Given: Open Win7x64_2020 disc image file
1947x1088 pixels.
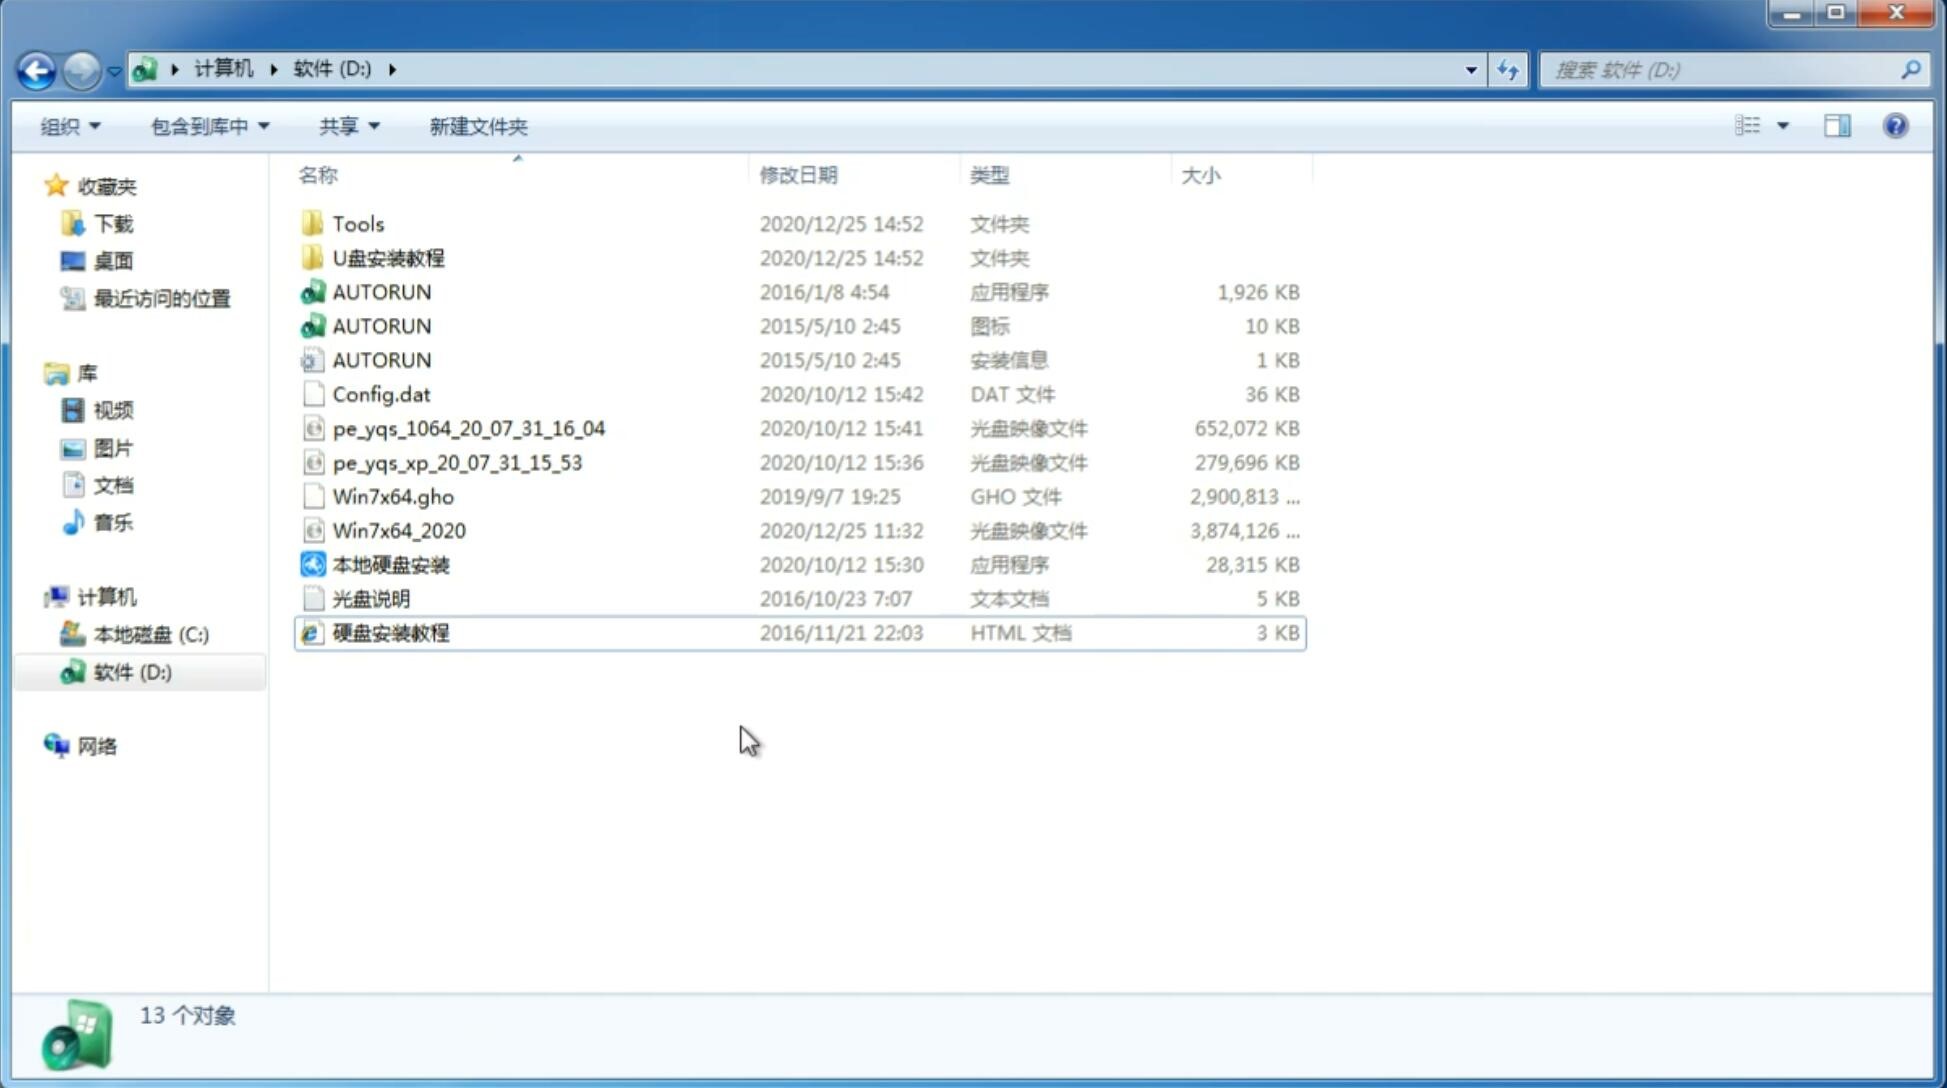Looking at the screenshot, I should click(398, 529).
